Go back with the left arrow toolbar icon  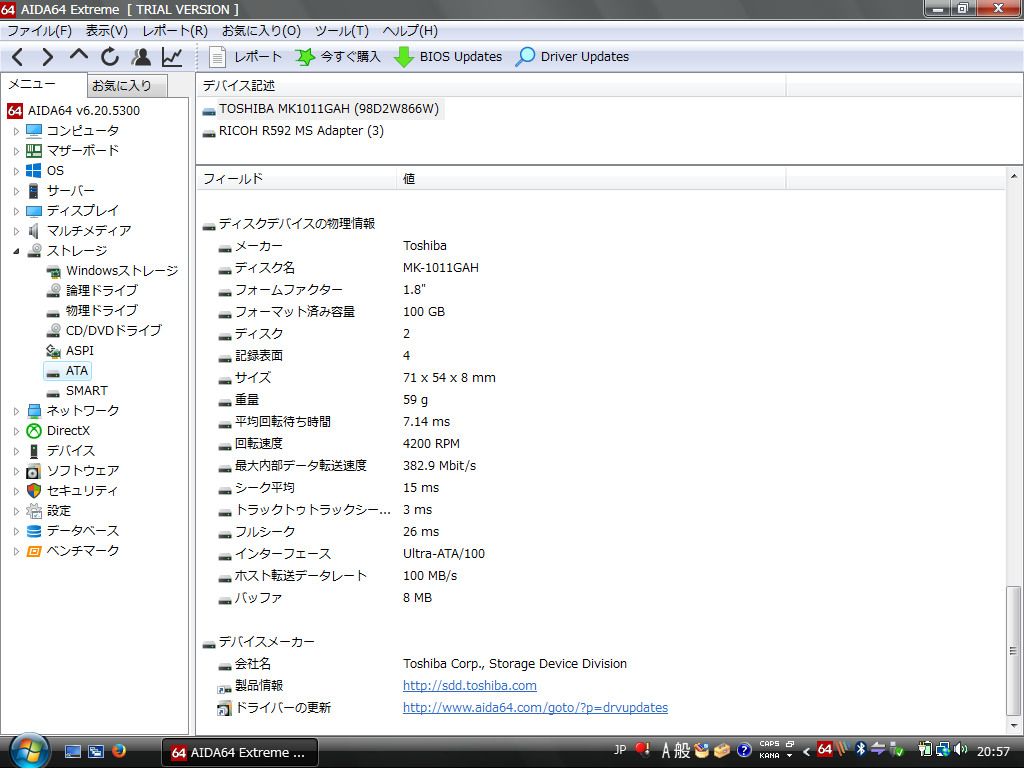click(x=18, y=57)
